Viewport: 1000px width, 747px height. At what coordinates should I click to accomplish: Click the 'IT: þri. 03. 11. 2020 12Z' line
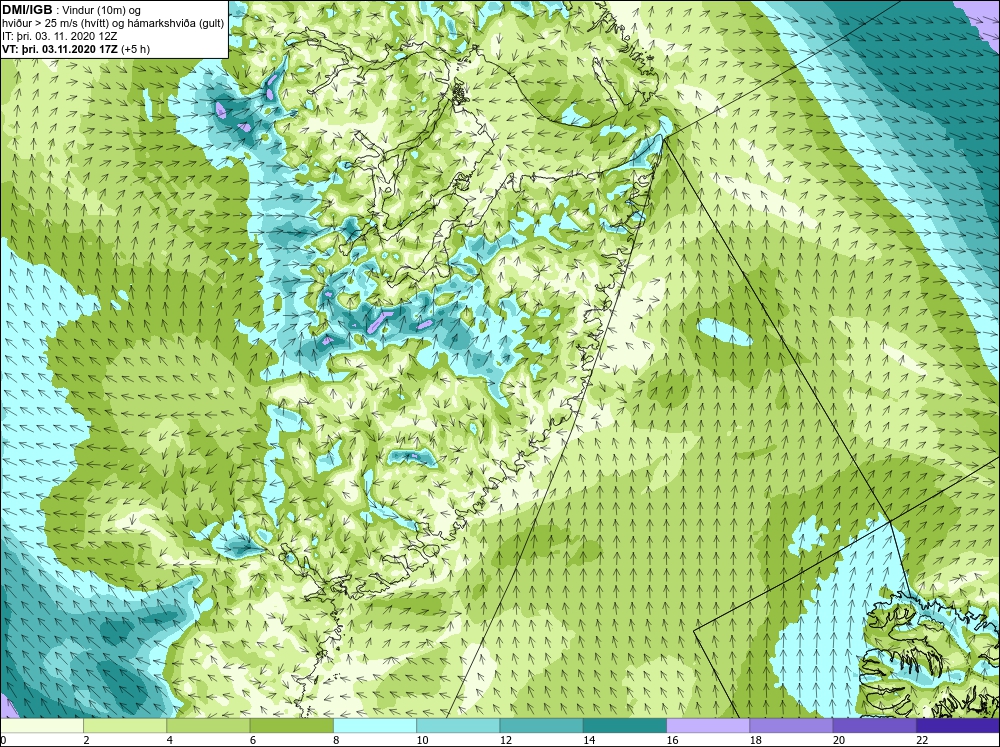[60, 36]
